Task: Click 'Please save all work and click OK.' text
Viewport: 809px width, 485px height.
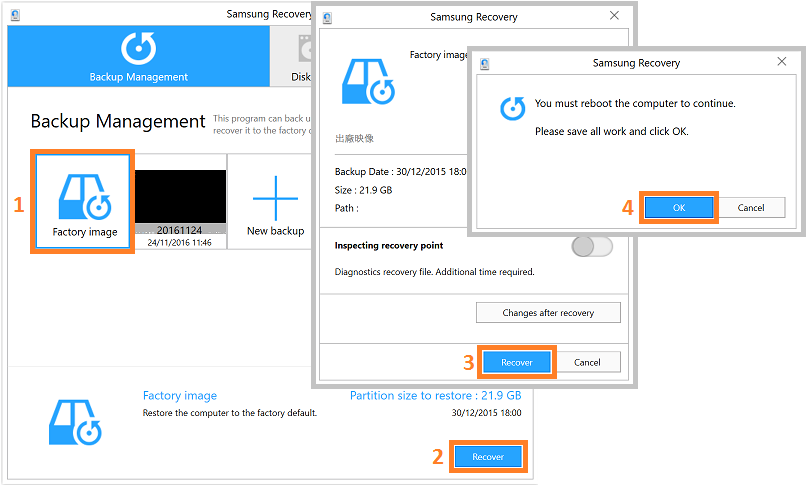Action: pyautogui.click(x=611, y=132)
